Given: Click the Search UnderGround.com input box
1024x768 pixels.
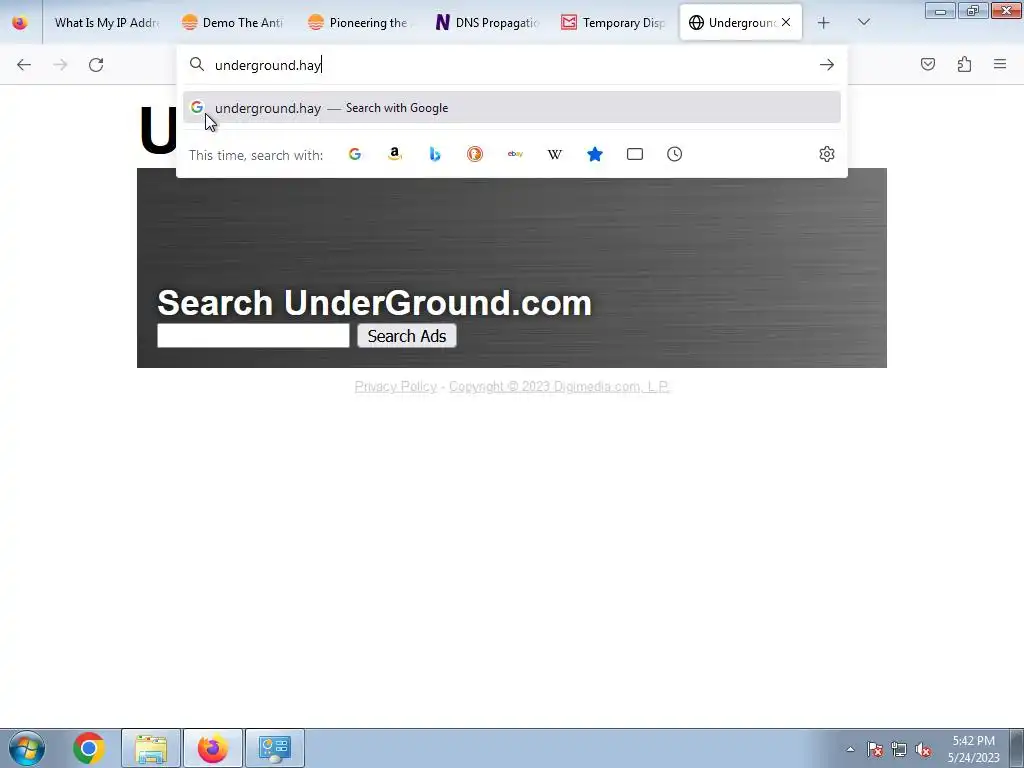Looking at the screenshot, I should point(253,336).
